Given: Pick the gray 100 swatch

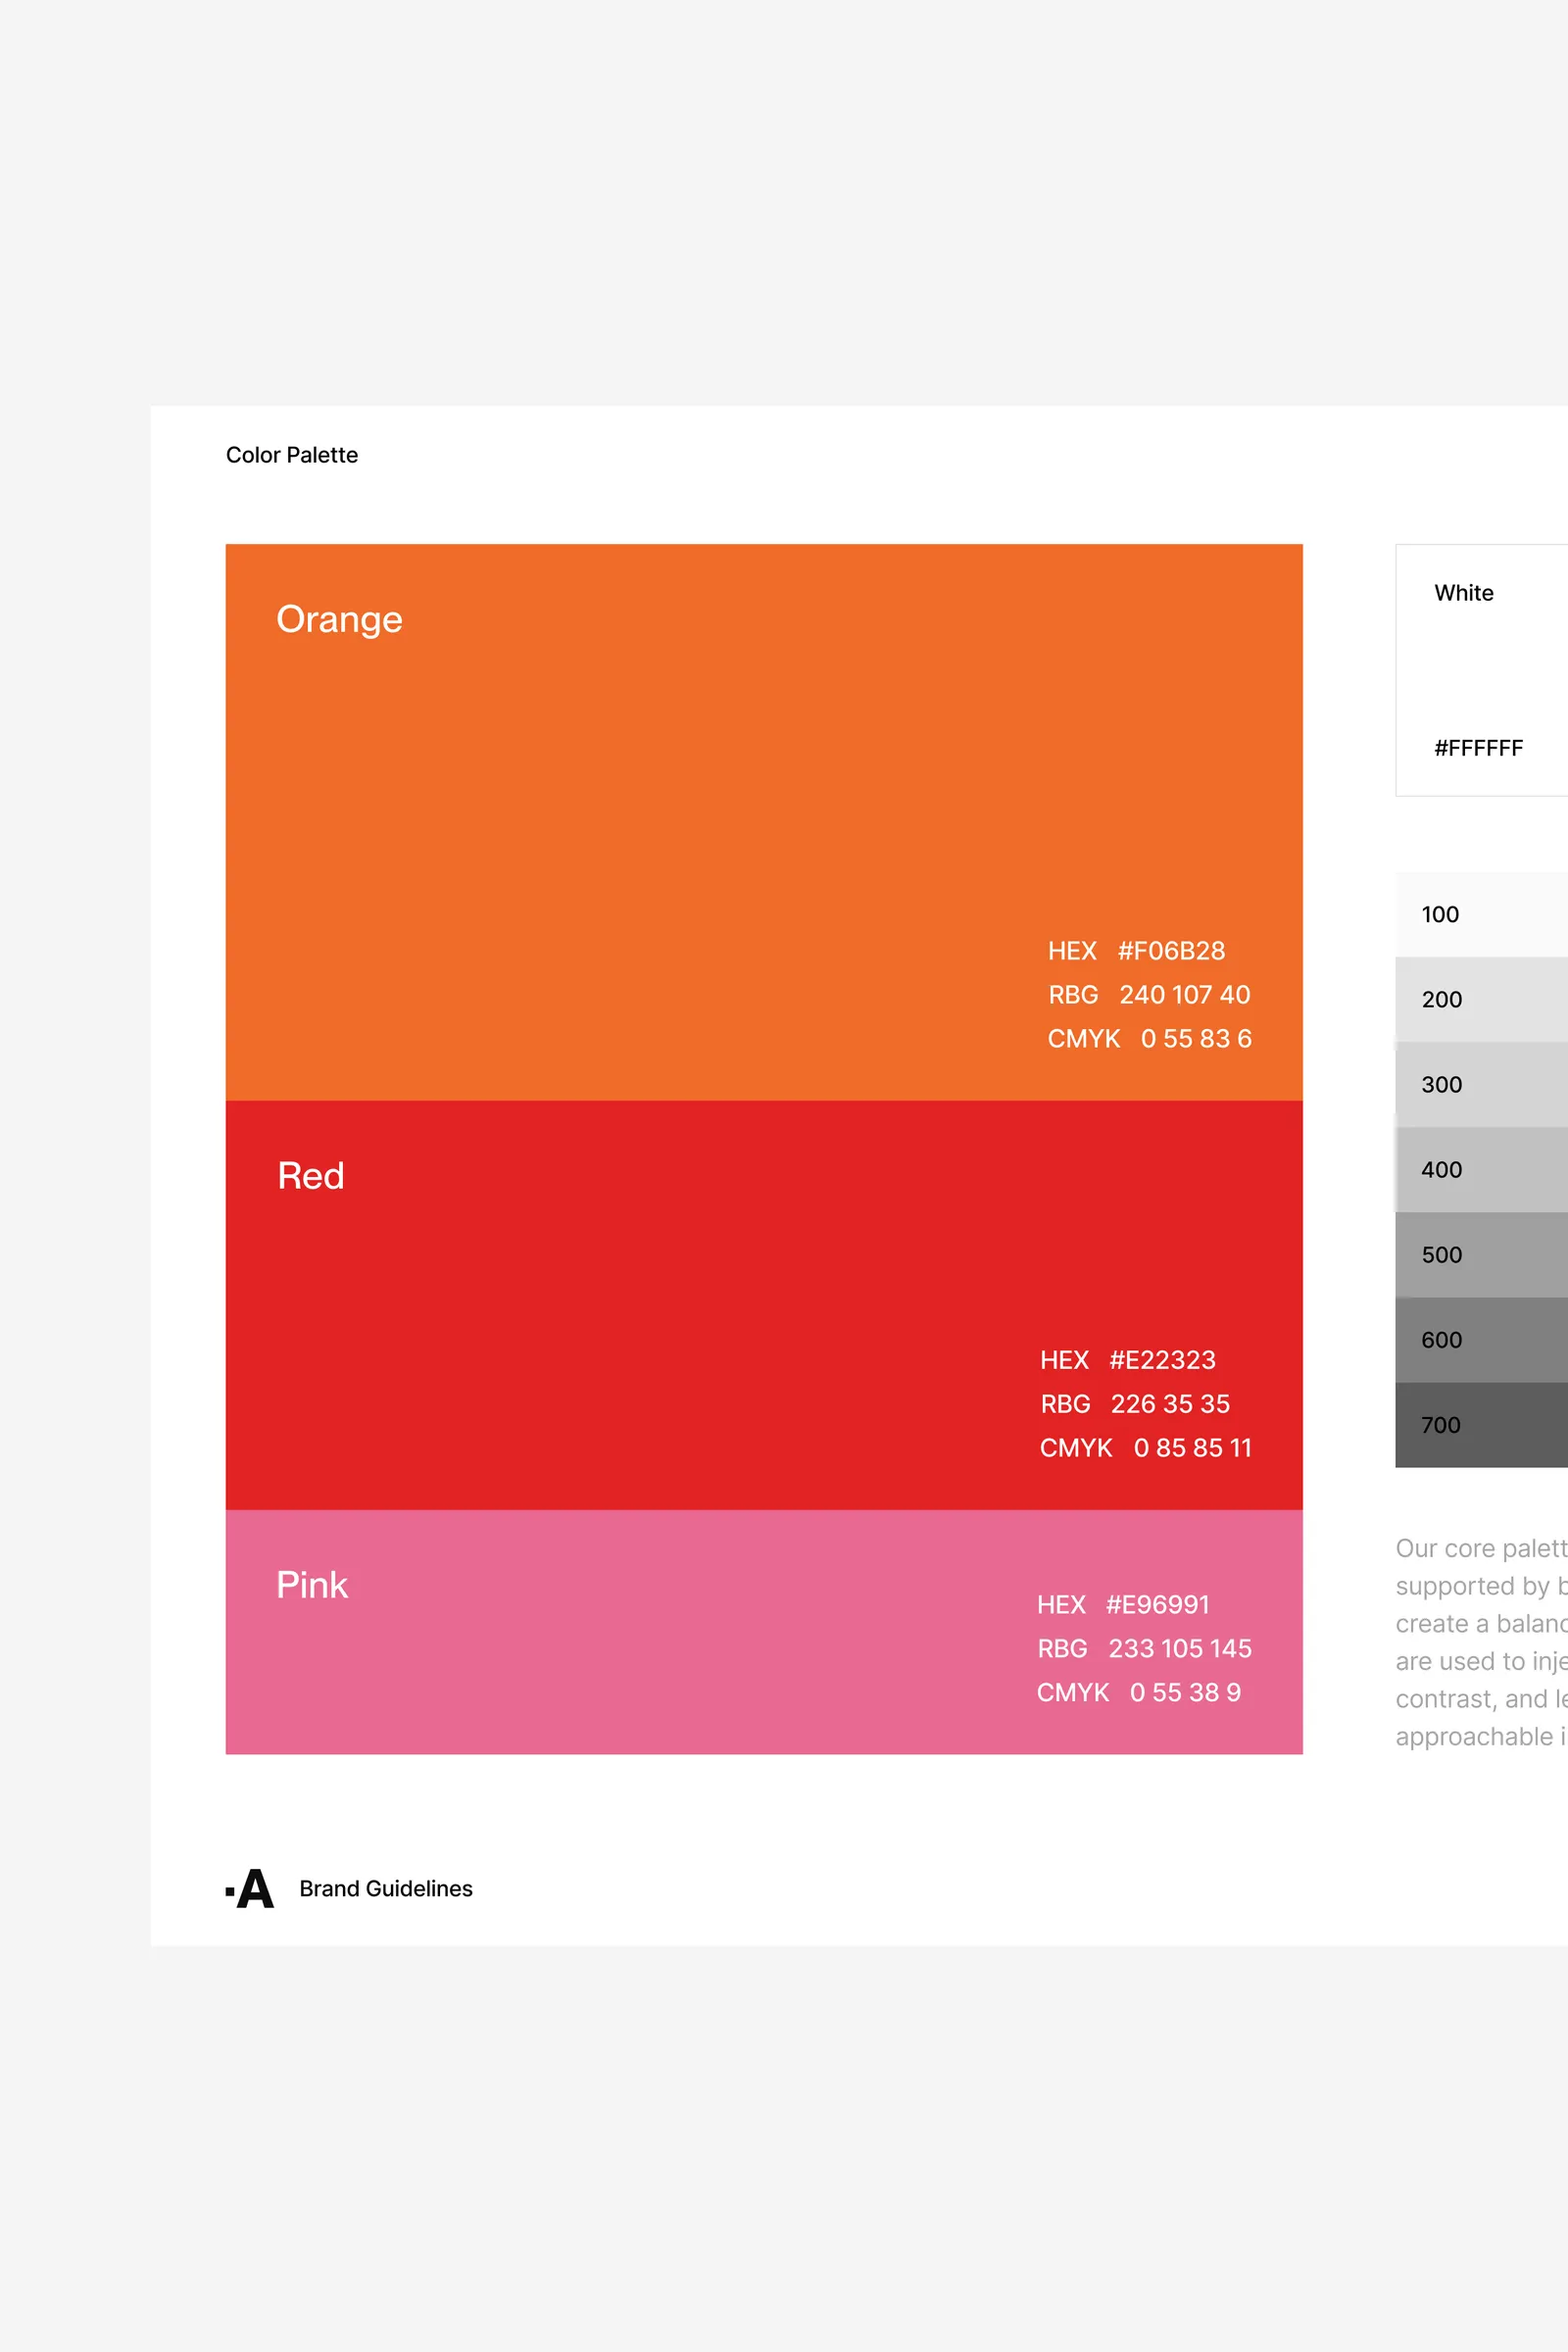Looking at the screenshot, I should 1482,914.
